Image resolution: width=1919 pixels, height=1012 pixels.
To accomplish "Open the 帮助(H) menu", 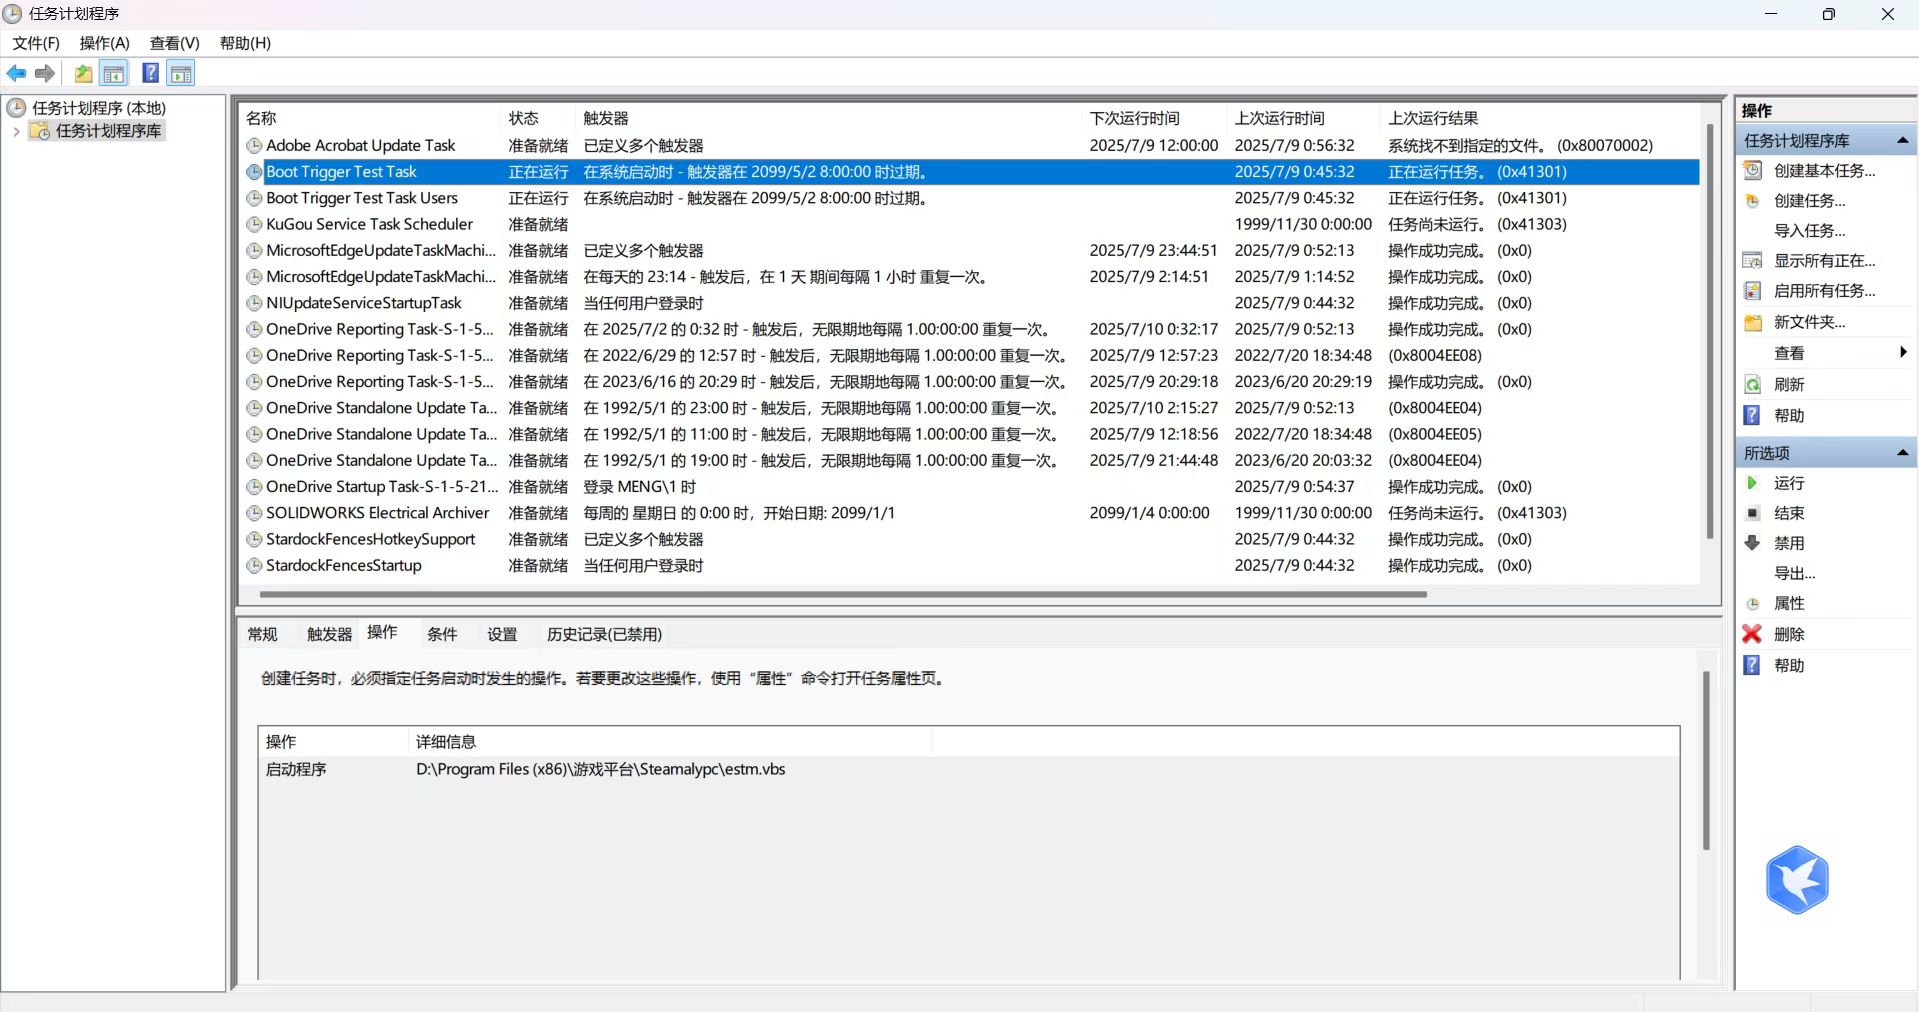I will tap(245, 43).
